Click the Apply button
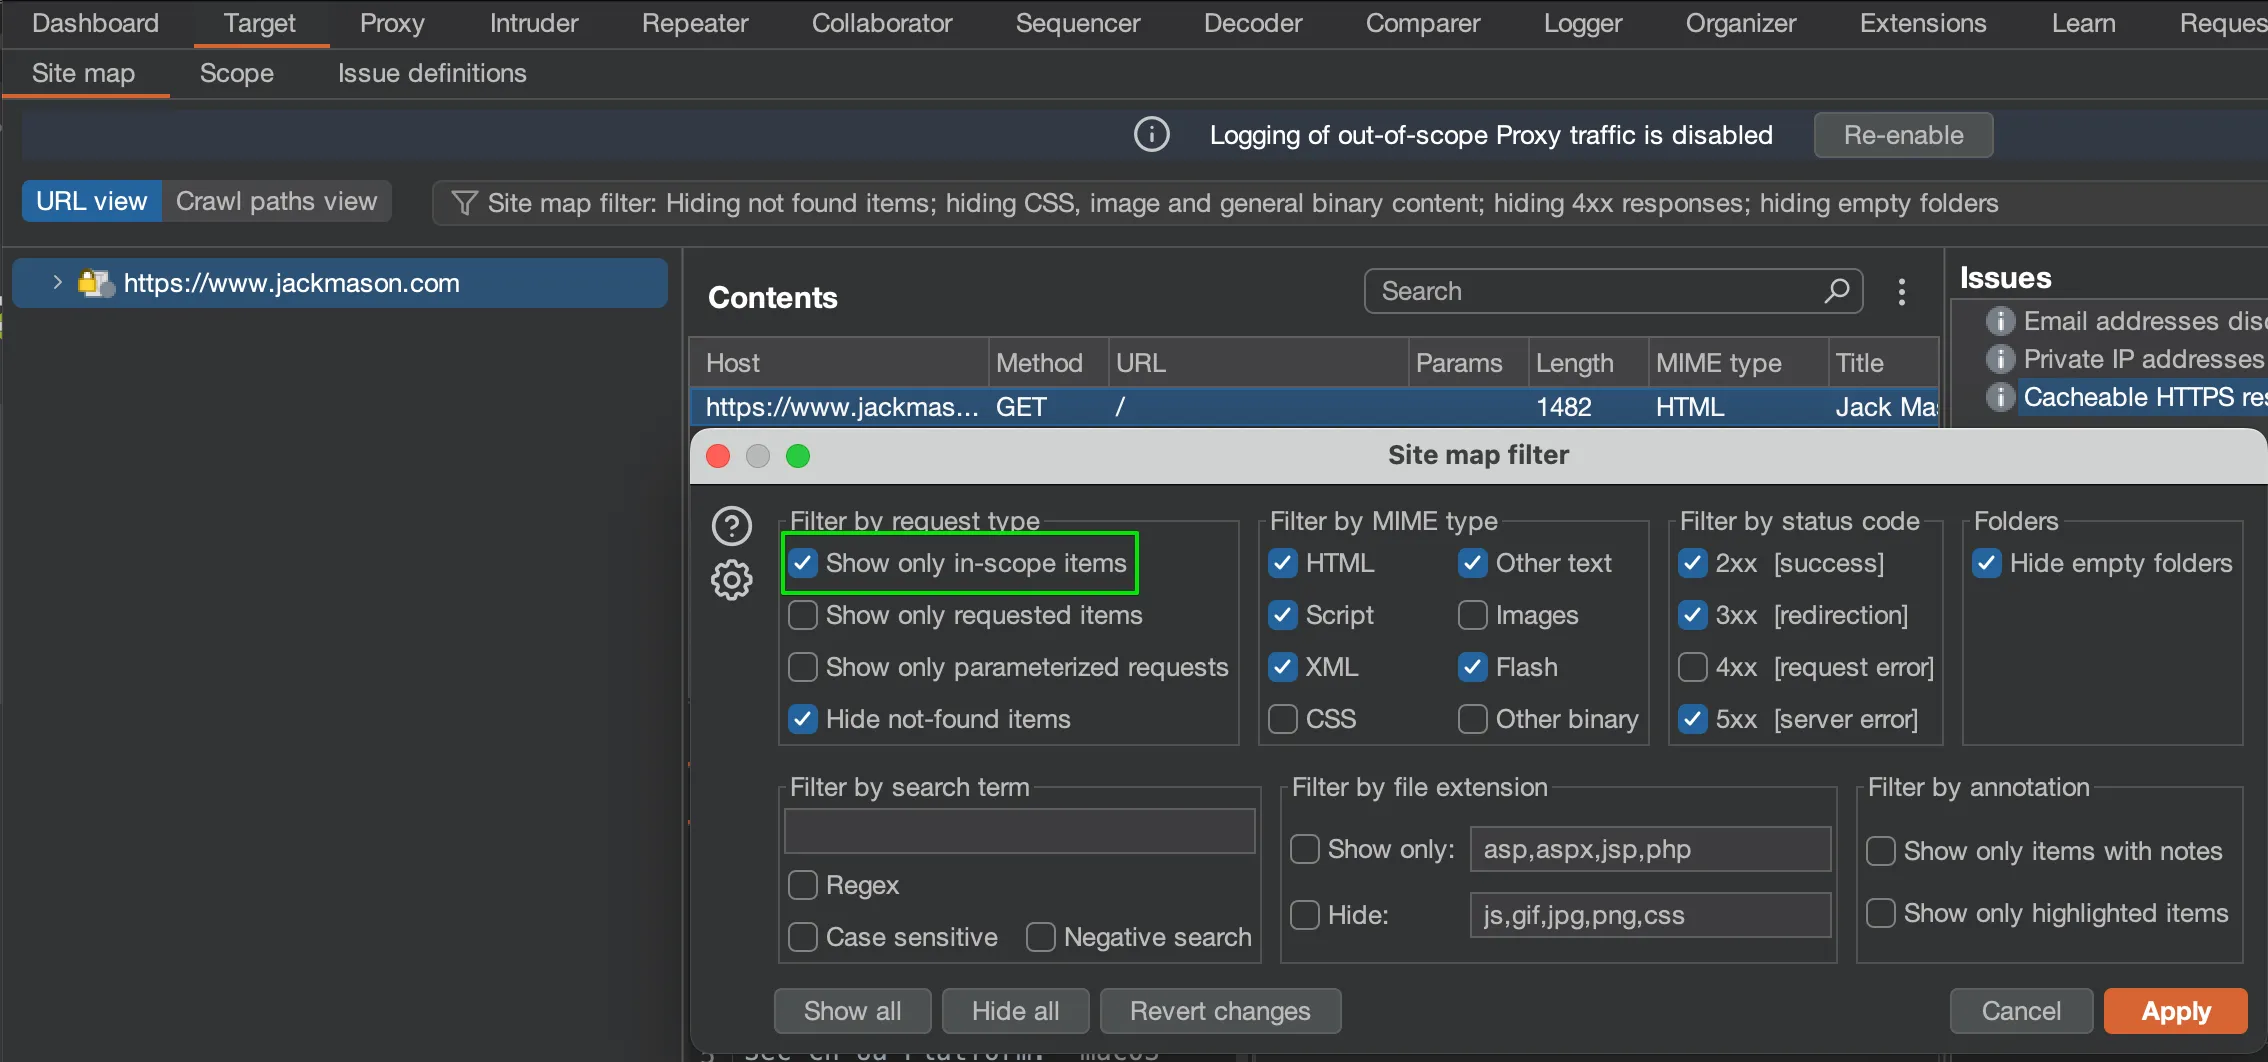Image resolution: width=2268 pixels, height=1062 pixels. point(2176,1011)
